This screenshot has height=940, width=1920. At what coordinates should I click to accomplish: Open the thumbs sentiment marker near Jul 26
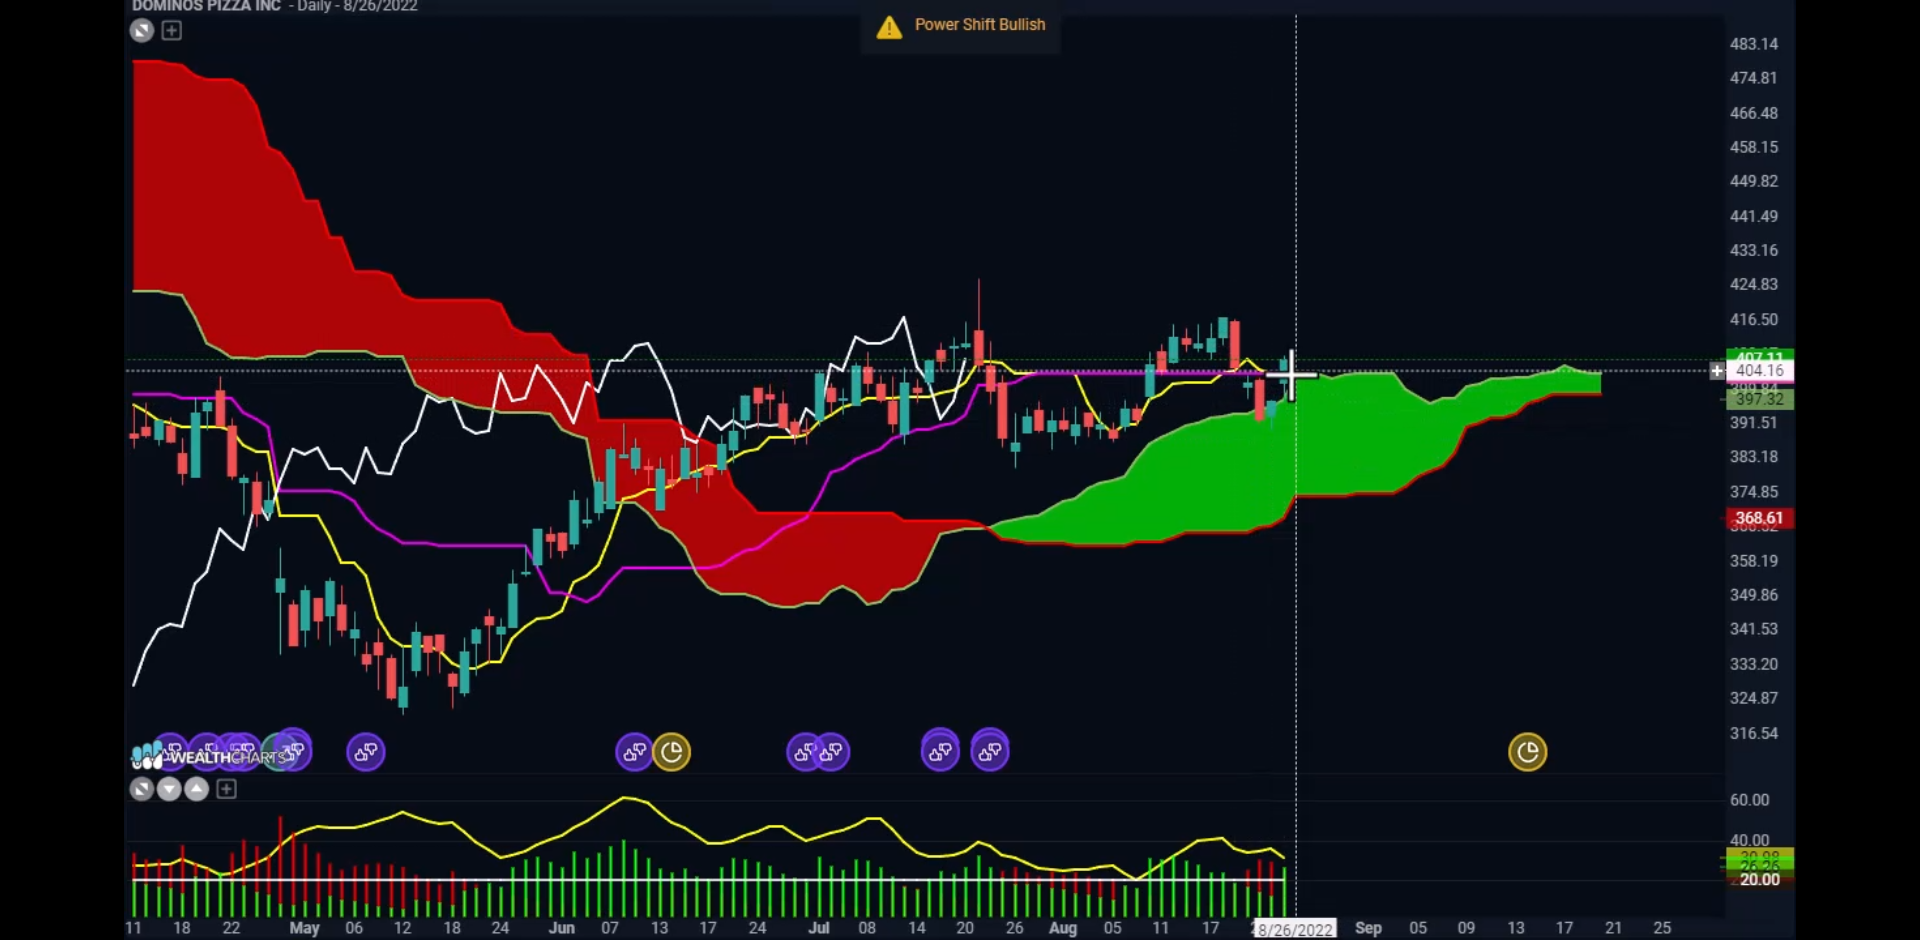[990, 752]
